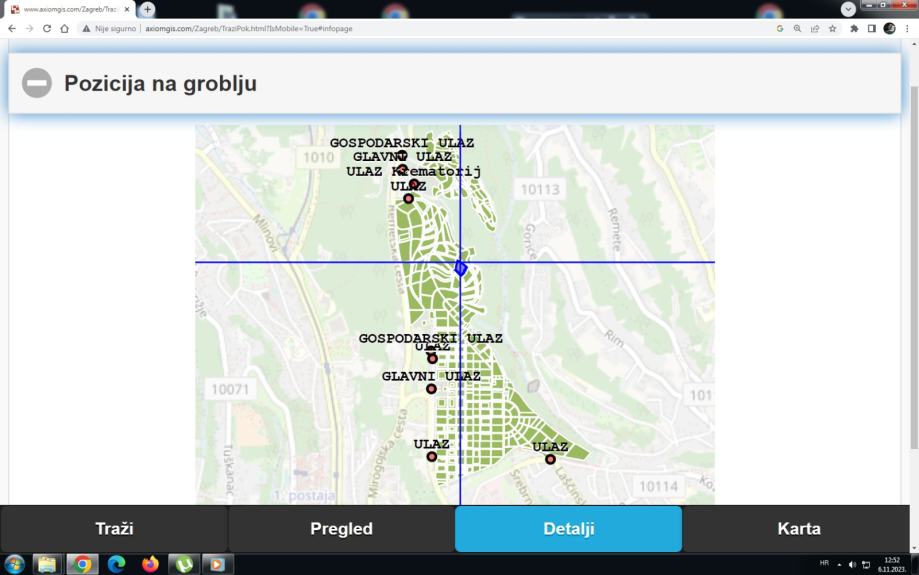This screenshot has width=919, height=575.
Task: Open the tab search dropdown
Action: (848, 9)
